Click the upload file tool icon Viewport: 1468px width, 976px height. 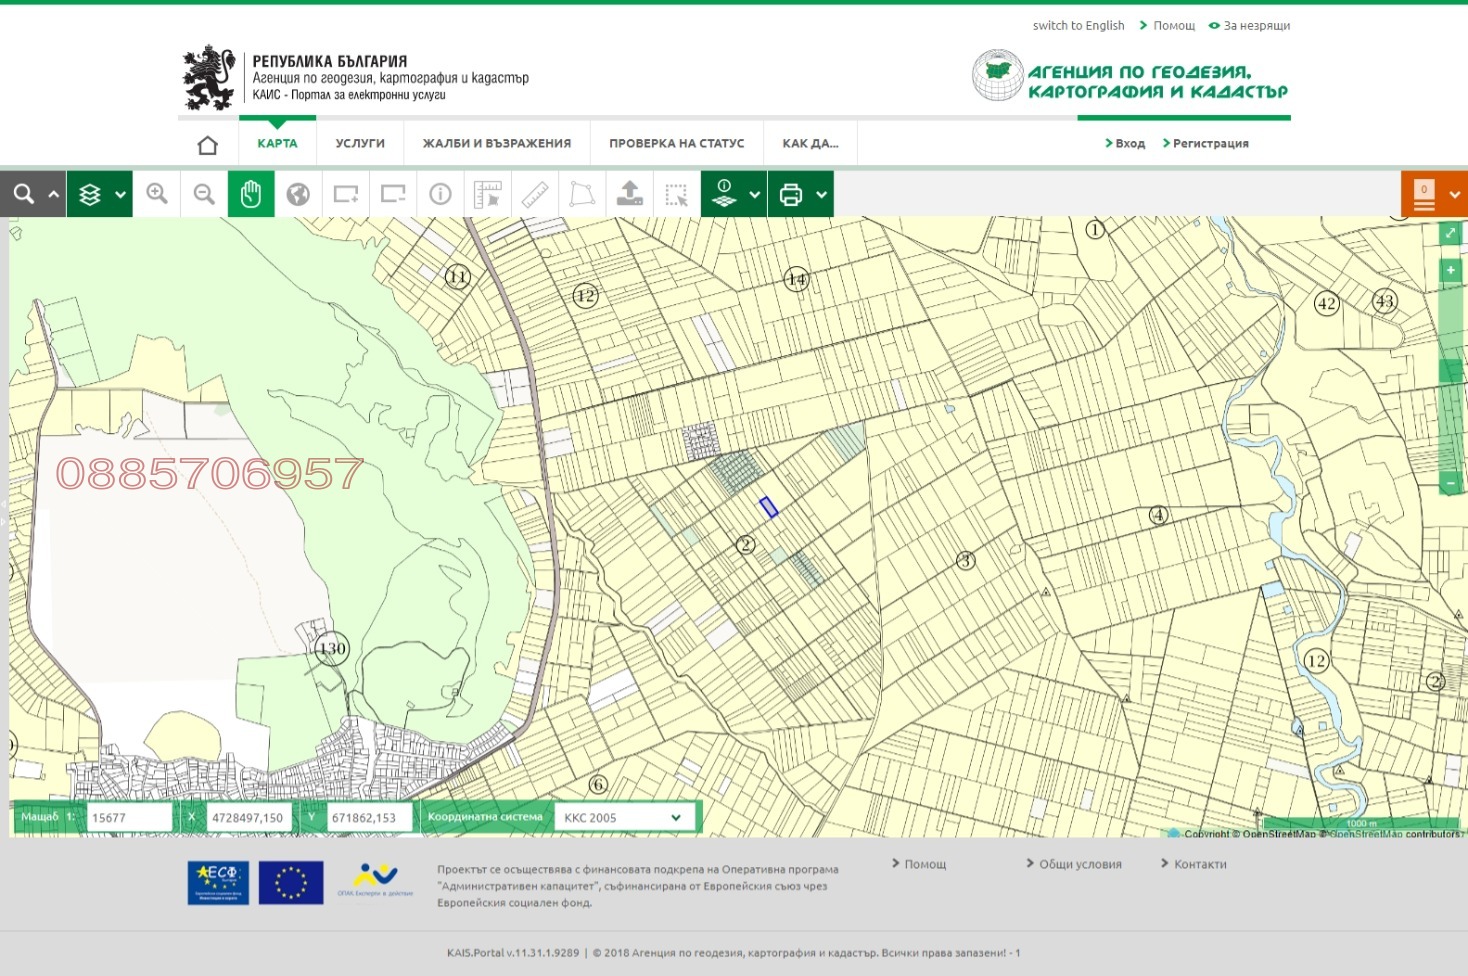pyautogui.click(x=629, y=194)
